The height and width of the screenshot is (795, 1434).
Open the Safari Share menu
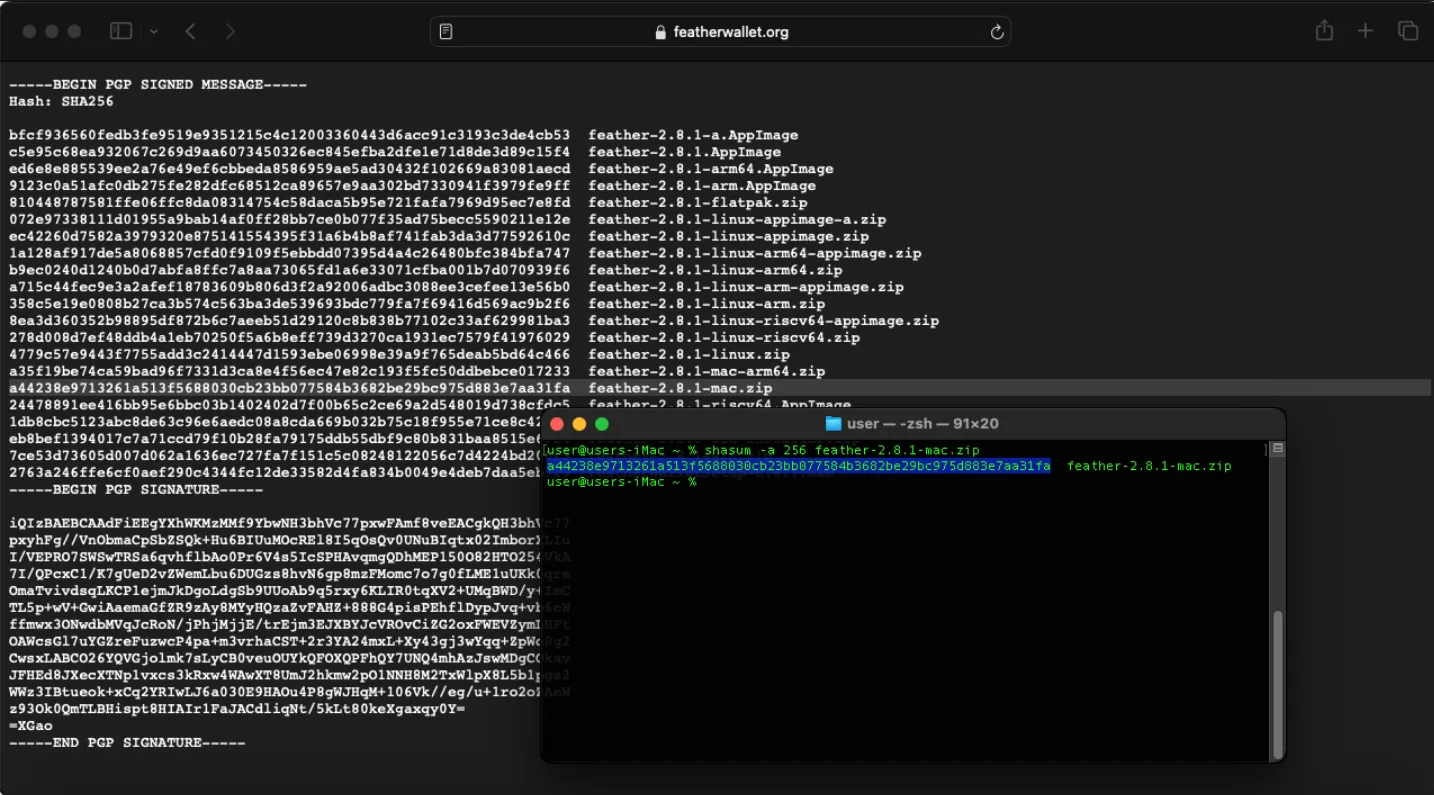[x=1325, y=31]
